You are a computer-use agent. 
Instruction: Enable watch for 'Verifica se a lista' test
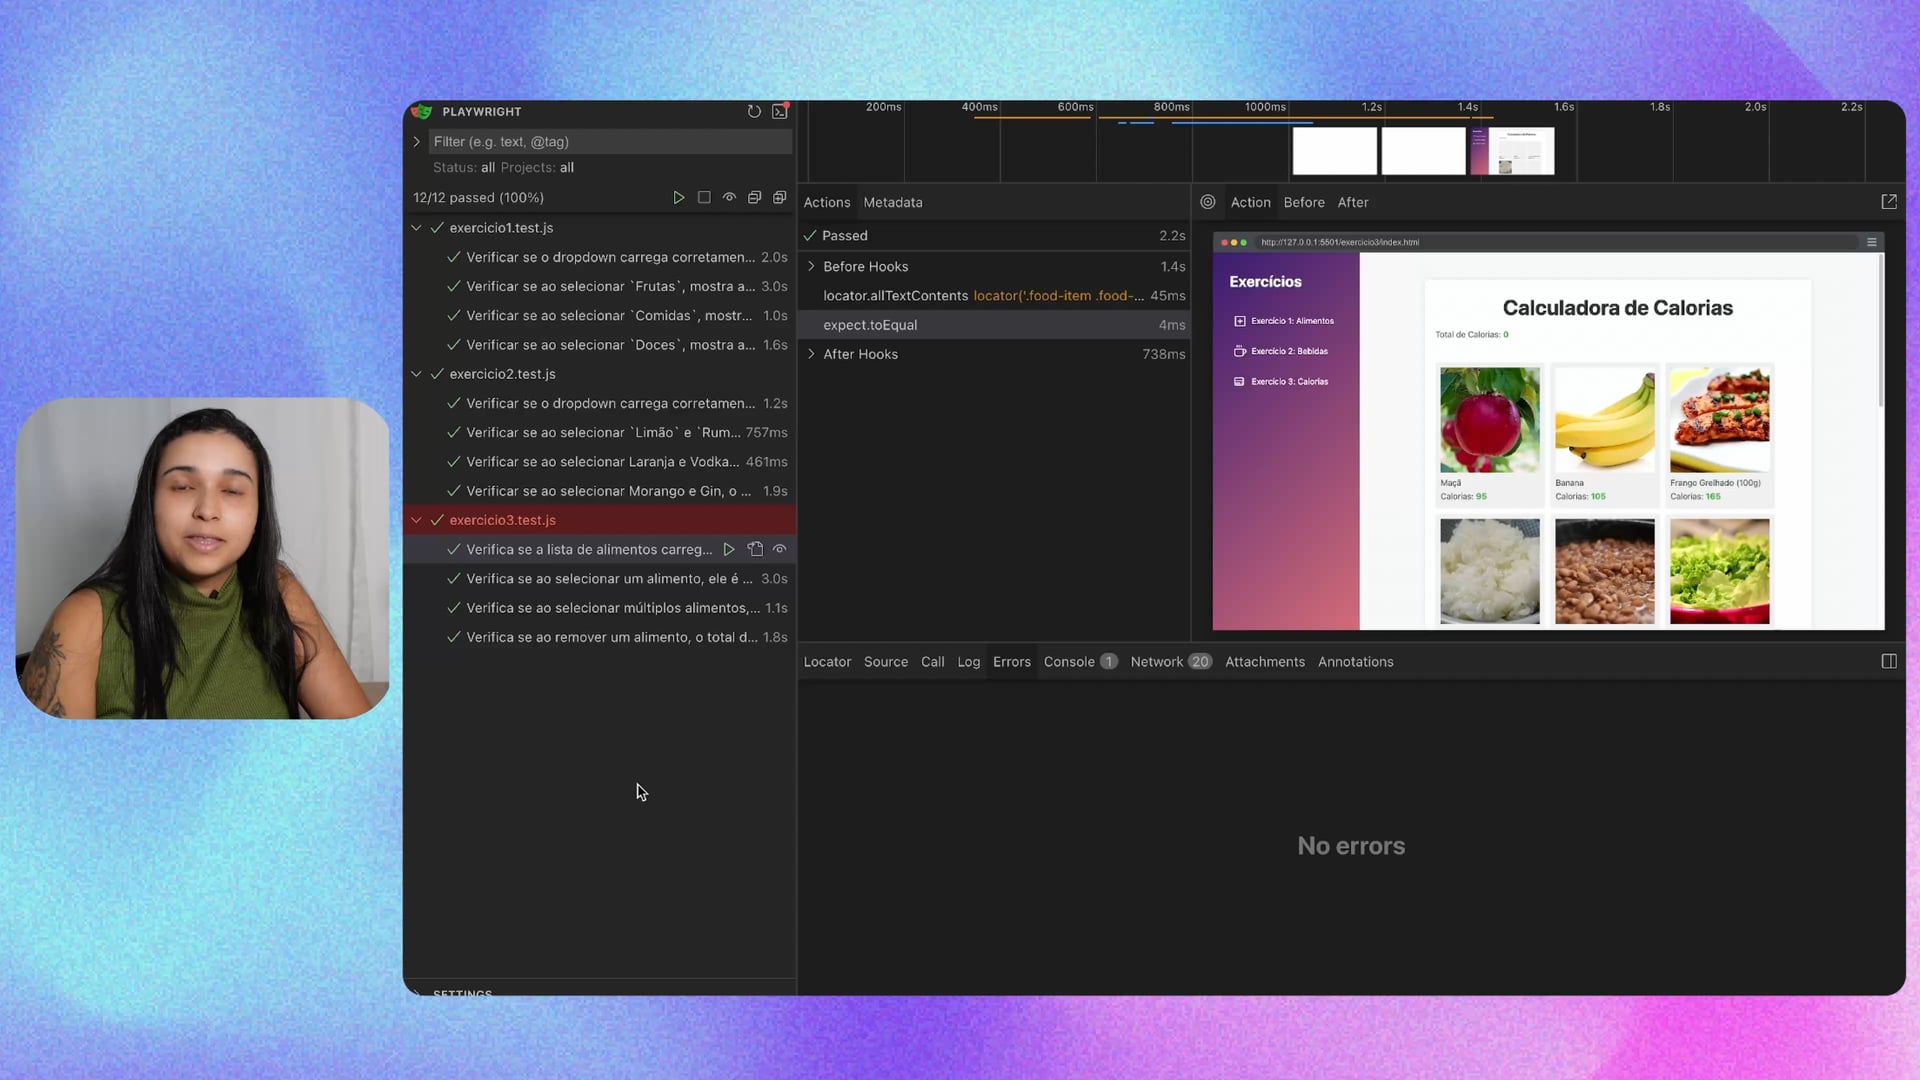[x=780, y=549]
